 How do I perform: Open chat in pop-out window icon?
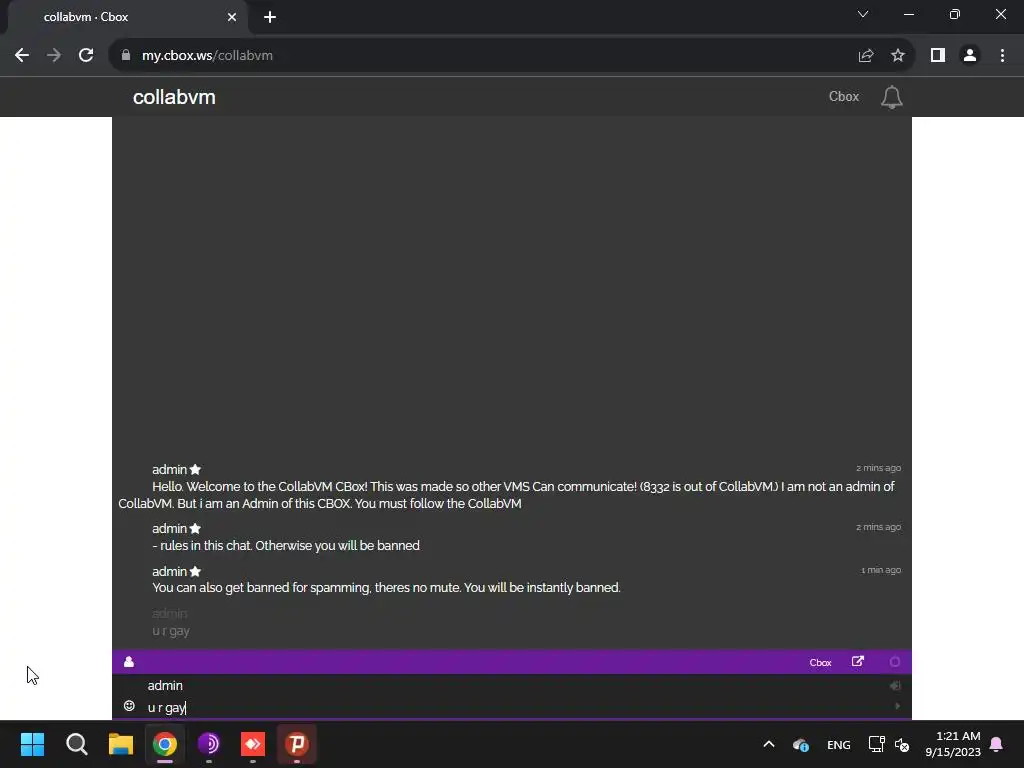(x=857, y=662)
